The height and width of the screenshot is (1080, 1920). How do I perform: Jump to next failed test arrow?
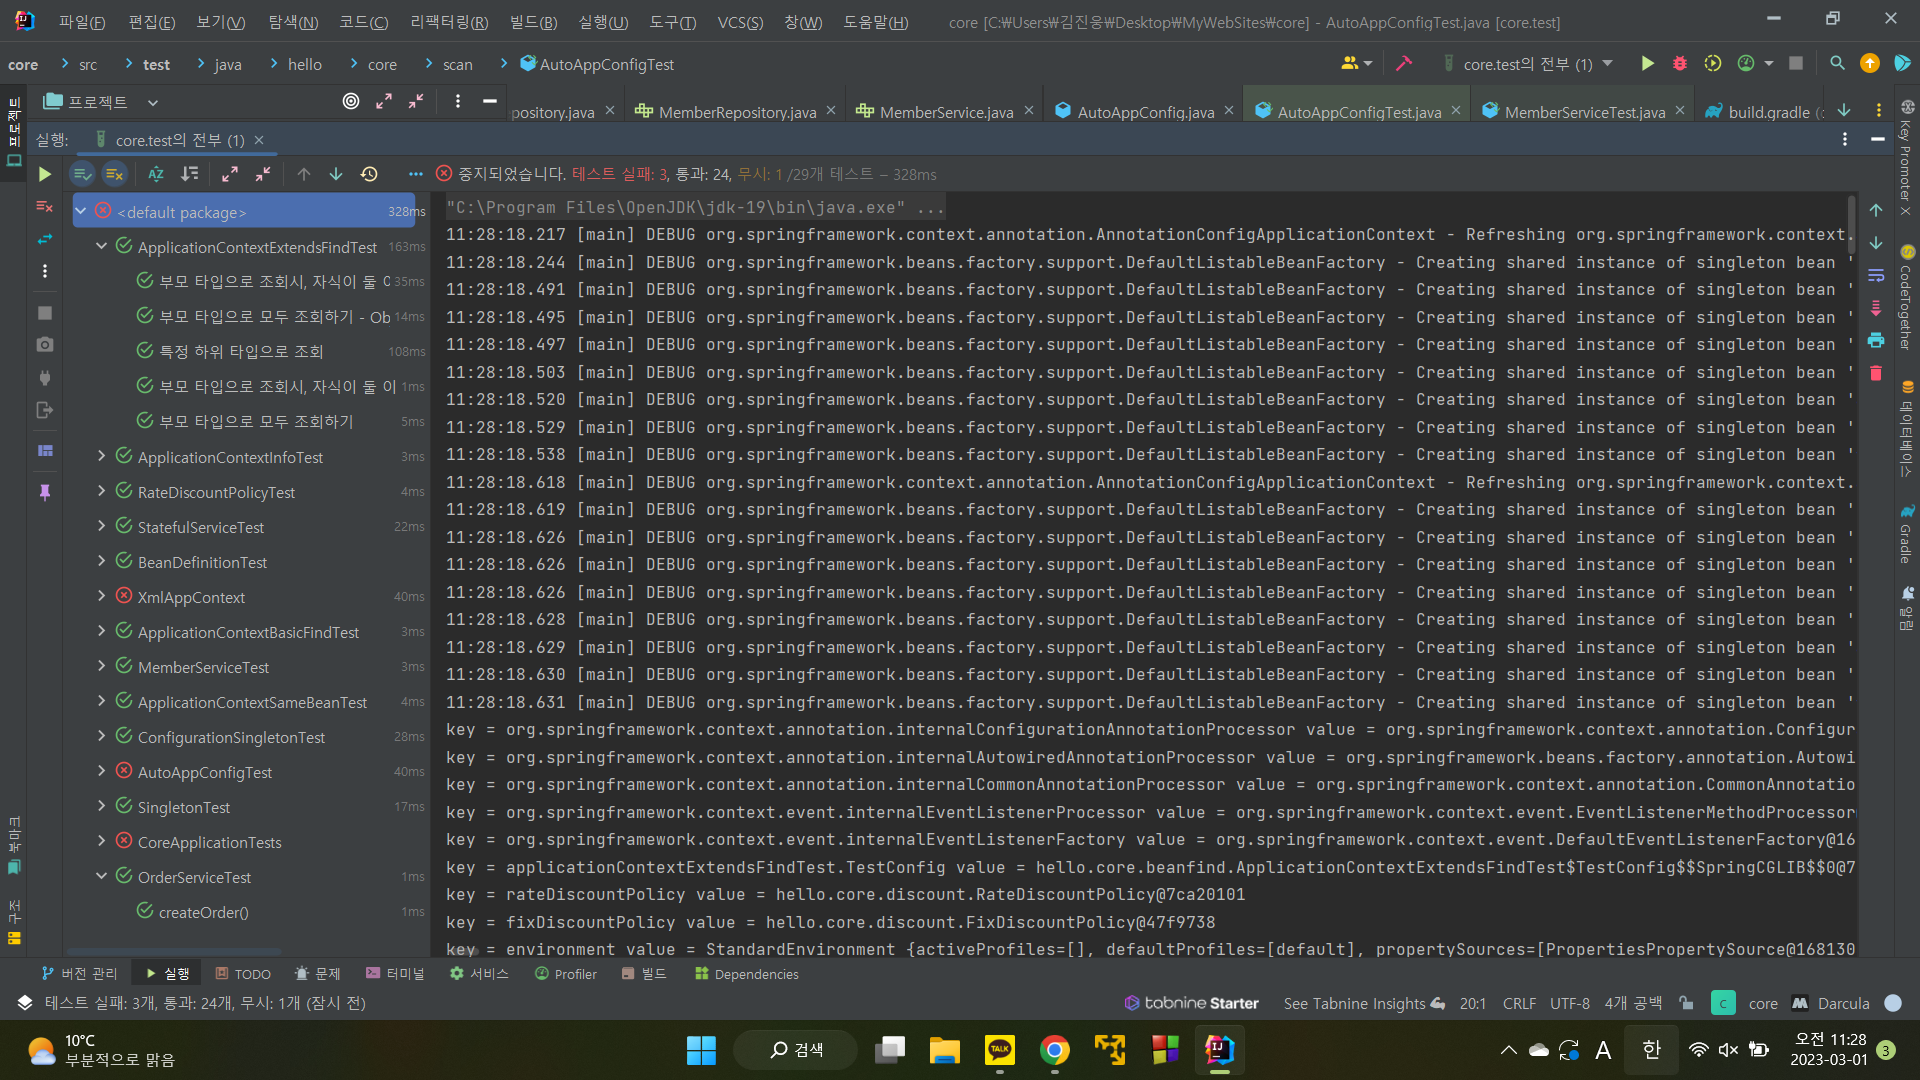pos(336,174)
